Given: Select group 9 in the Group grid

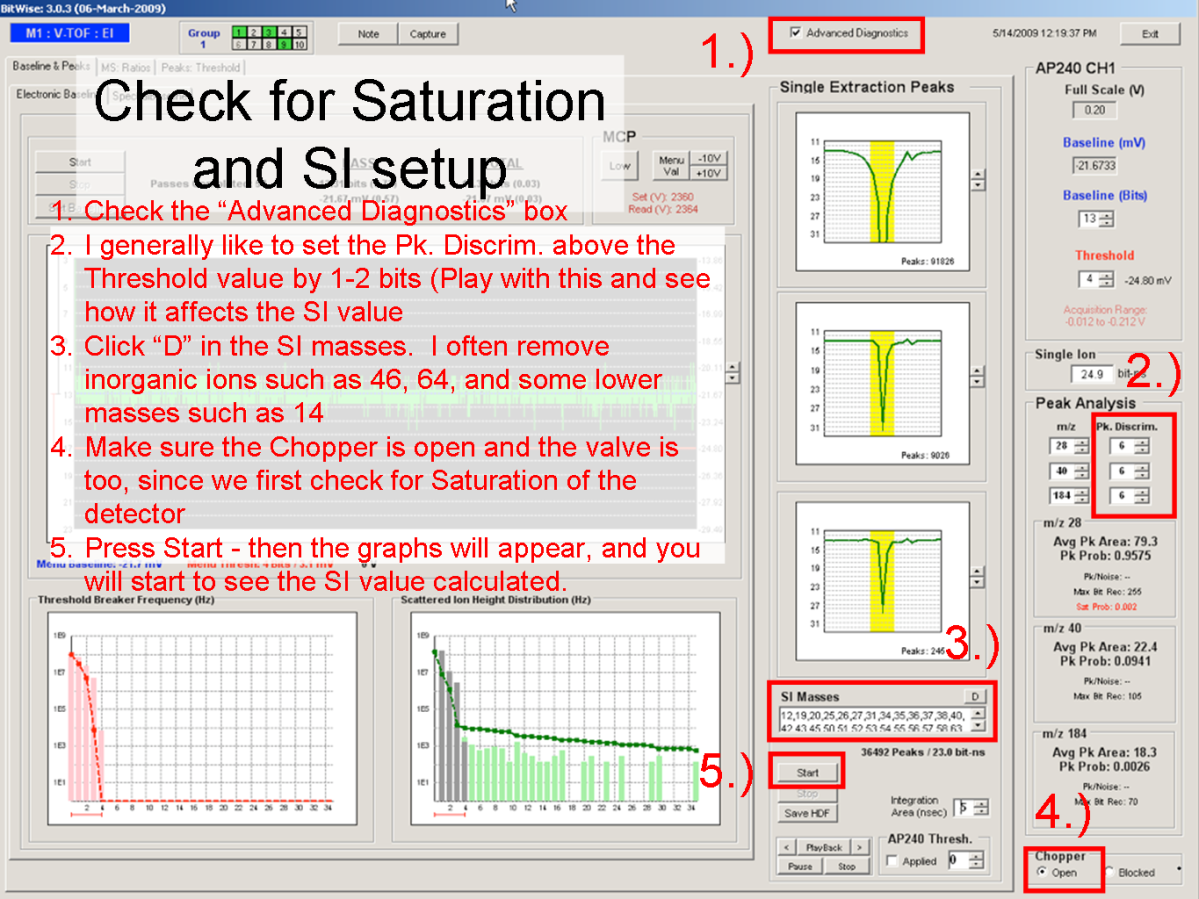Looking at the screenshot, I should coord(285,44).
